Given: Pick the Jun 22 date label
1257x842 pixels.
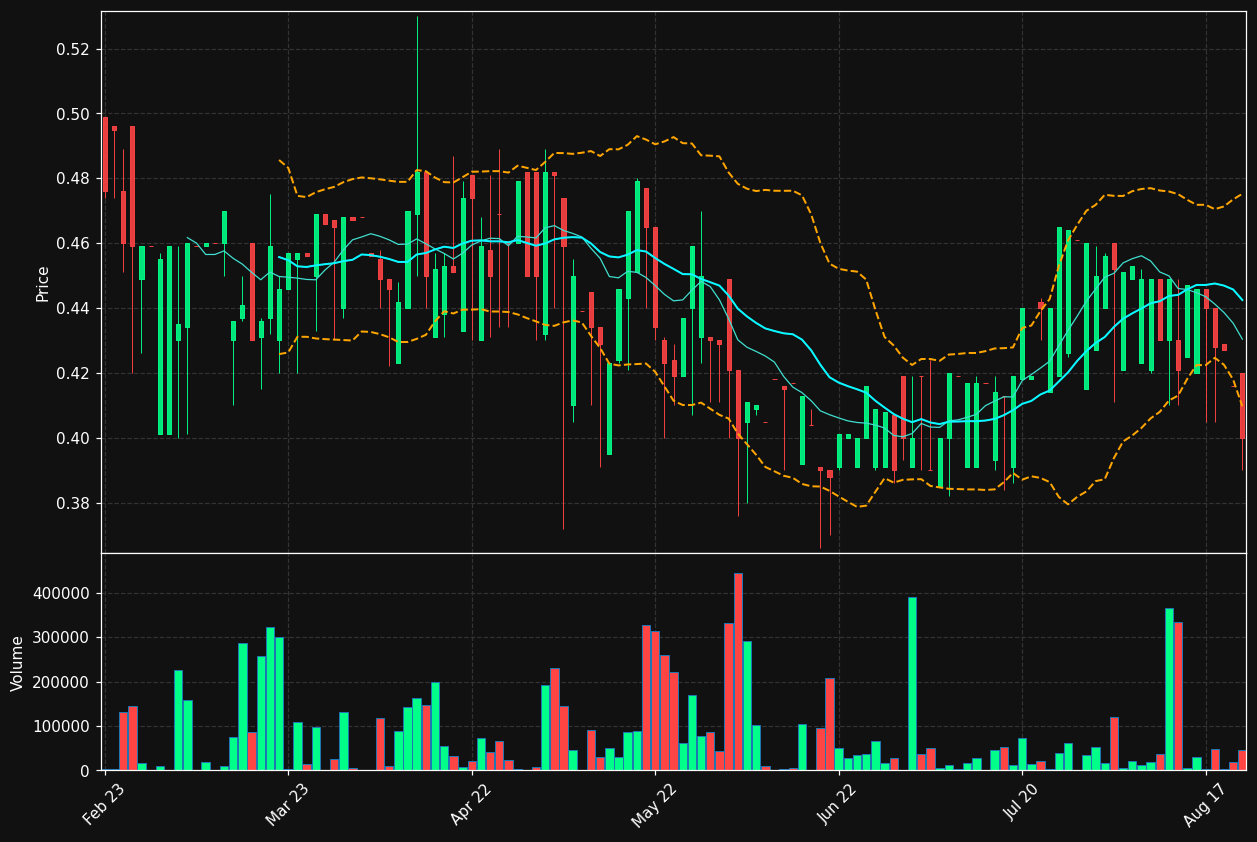Looking at the screenshot, I should click(x=838, y=803).
